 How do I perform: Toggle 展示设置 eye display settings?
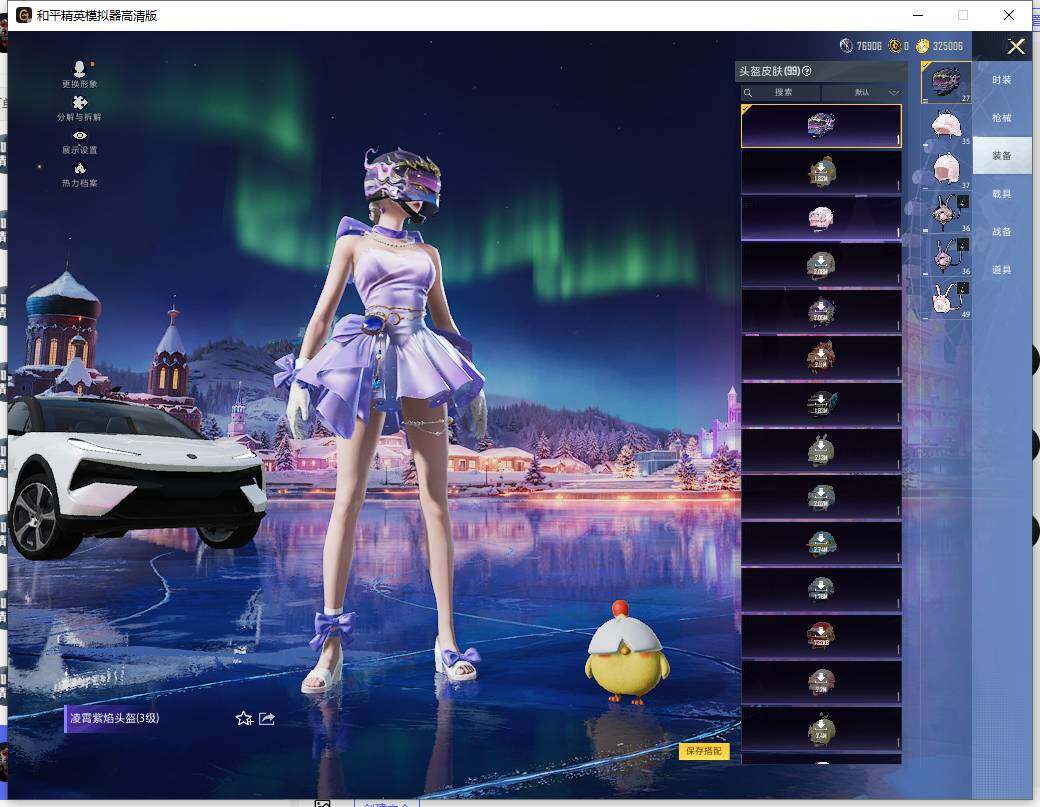80,136
